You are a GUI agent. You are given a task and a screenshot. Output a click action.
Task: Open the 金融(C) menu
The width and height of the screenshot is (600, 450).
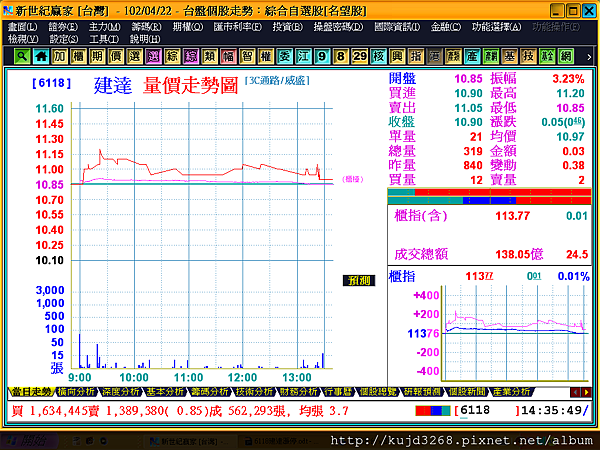click(445, 27)
